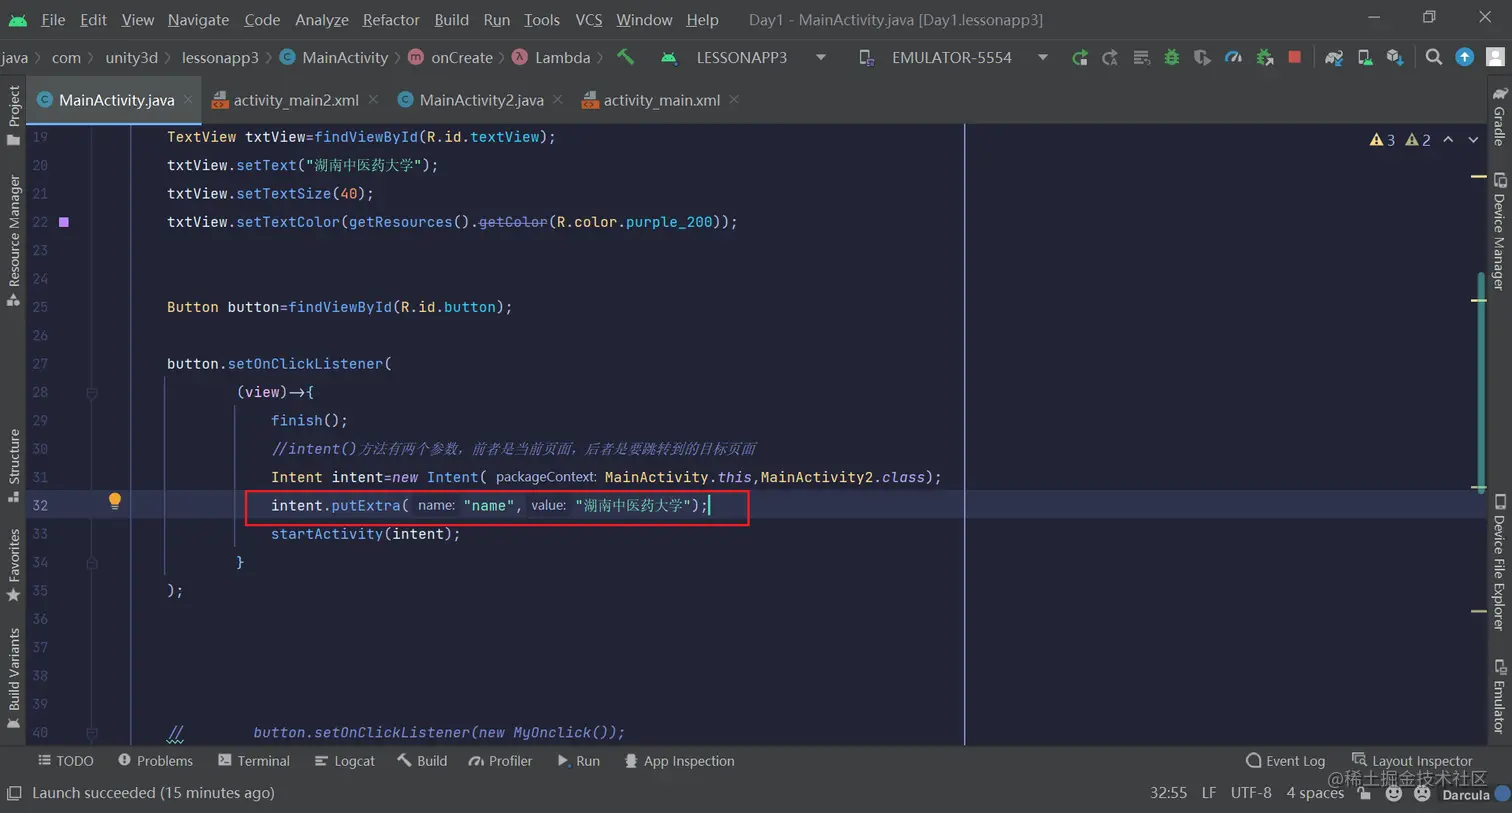The width and height of the screenshot is (1512, 813).
Task: Open the EMULATOR-5554 device dropdown
Action: pos(953,58)
